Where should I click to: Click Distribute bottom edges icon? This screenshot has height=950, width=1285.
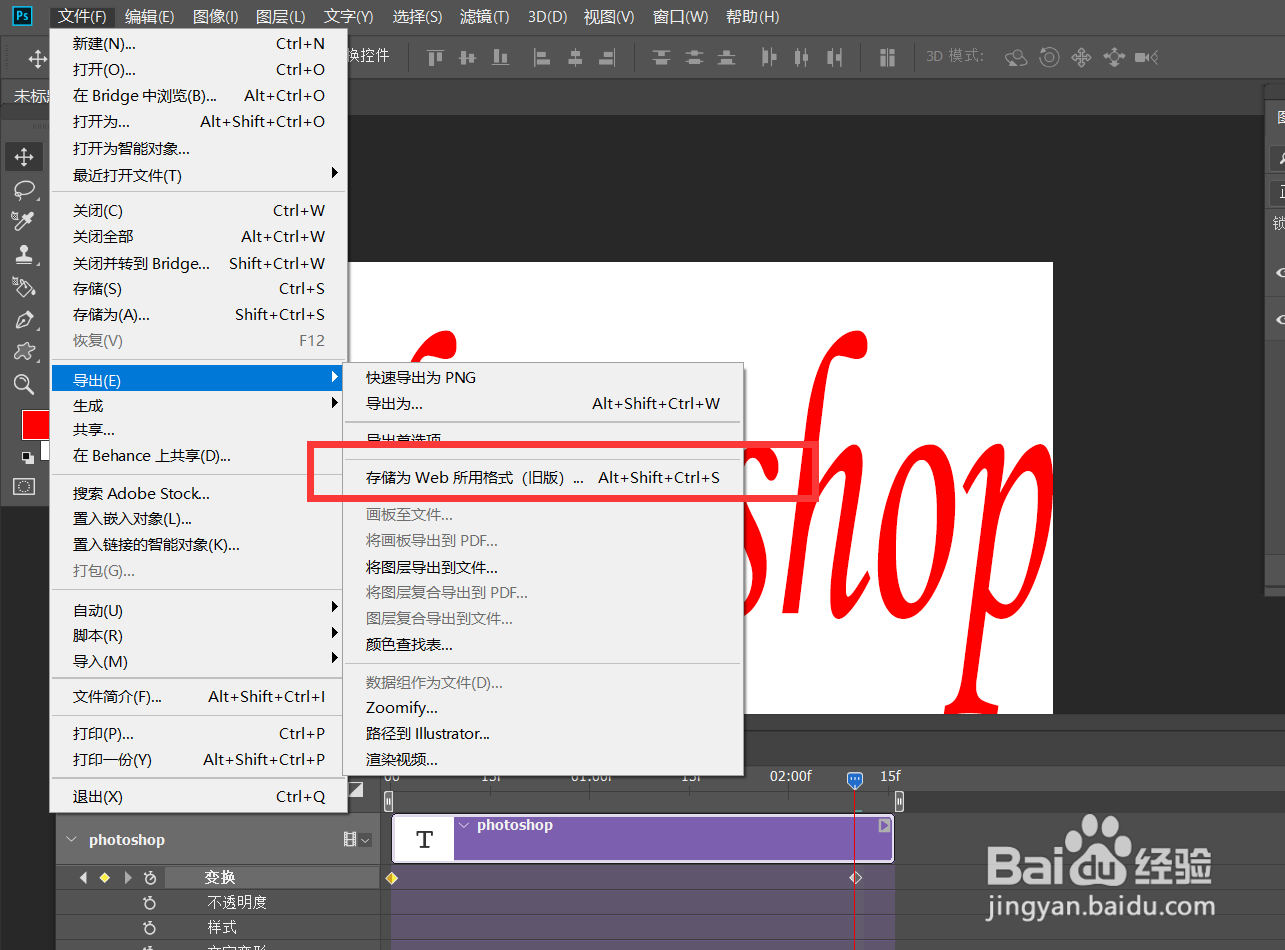click(727, 58)
